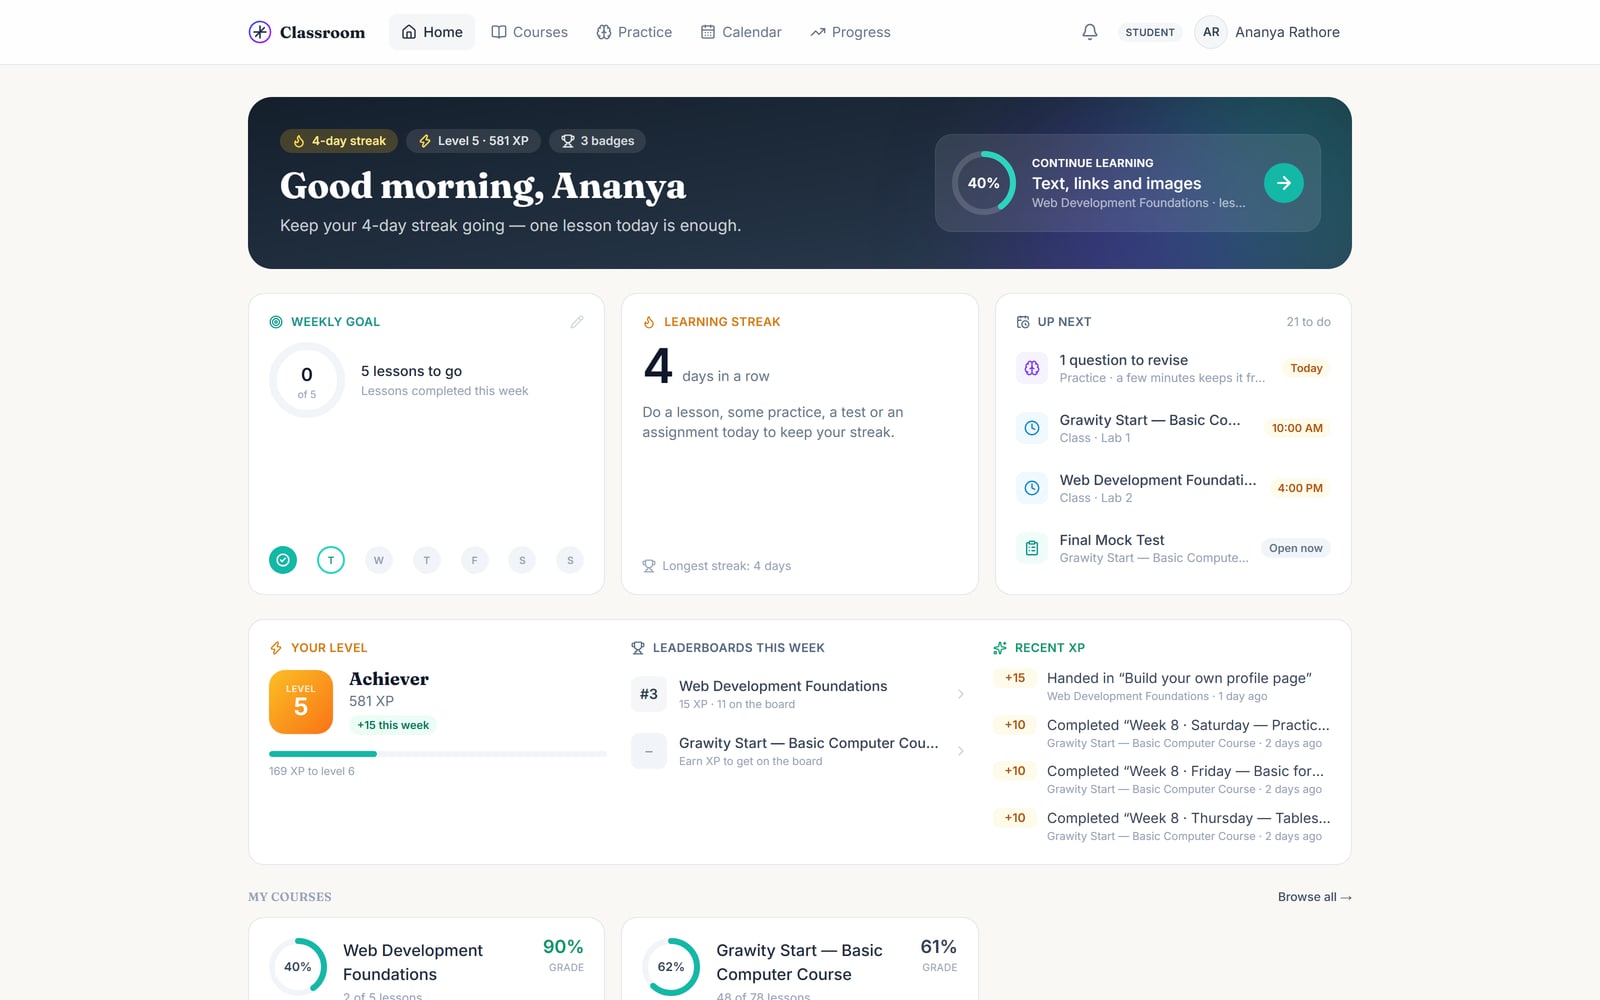Click clock icon beside 10:00 AM class
1600x1000 pixels.
click(x=1032, y=428)
